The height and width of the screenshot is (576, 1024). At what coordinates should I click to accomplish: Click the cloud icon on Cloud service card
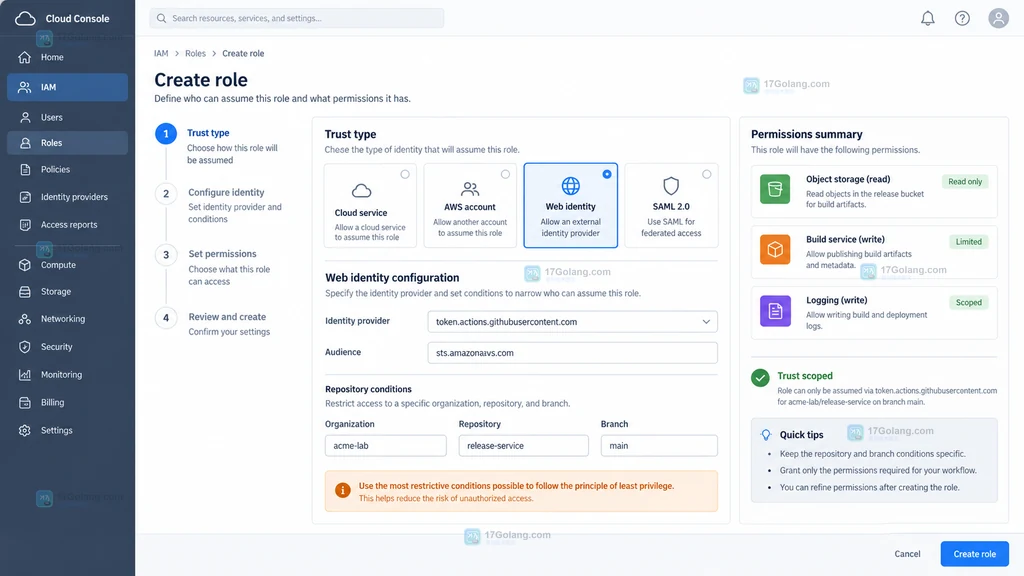pyautogui.click(x=362, y=191)
